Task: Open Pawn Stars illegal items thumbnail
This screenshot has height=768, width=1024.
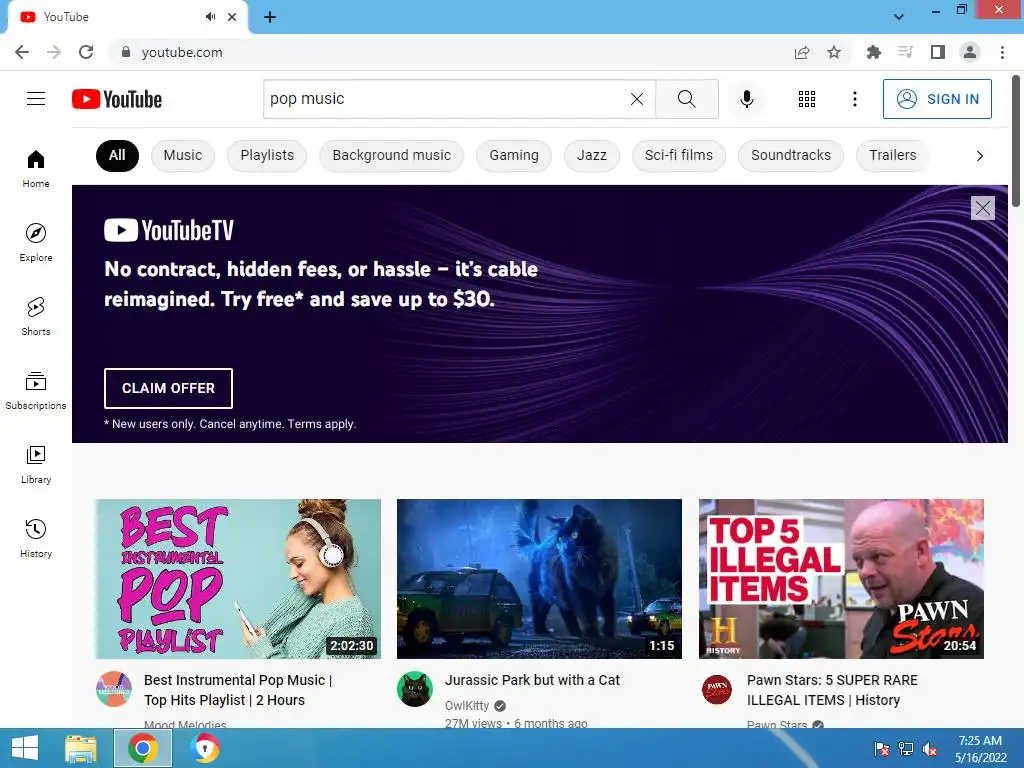Action: pyautogui.click(x=841, y=579)
